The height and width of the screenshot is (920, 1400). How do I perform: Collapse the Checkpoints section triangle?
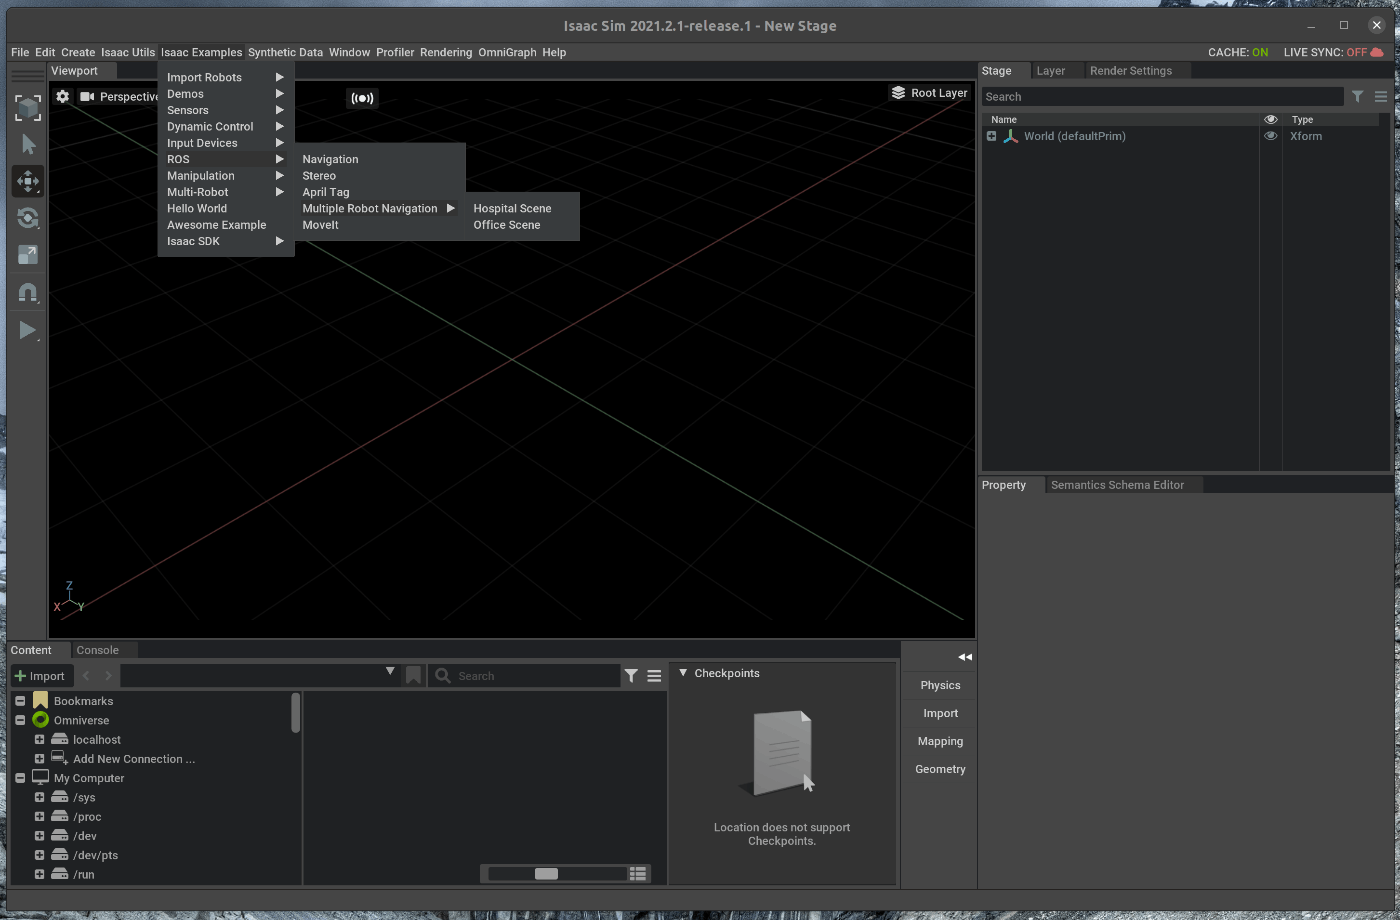683,673
